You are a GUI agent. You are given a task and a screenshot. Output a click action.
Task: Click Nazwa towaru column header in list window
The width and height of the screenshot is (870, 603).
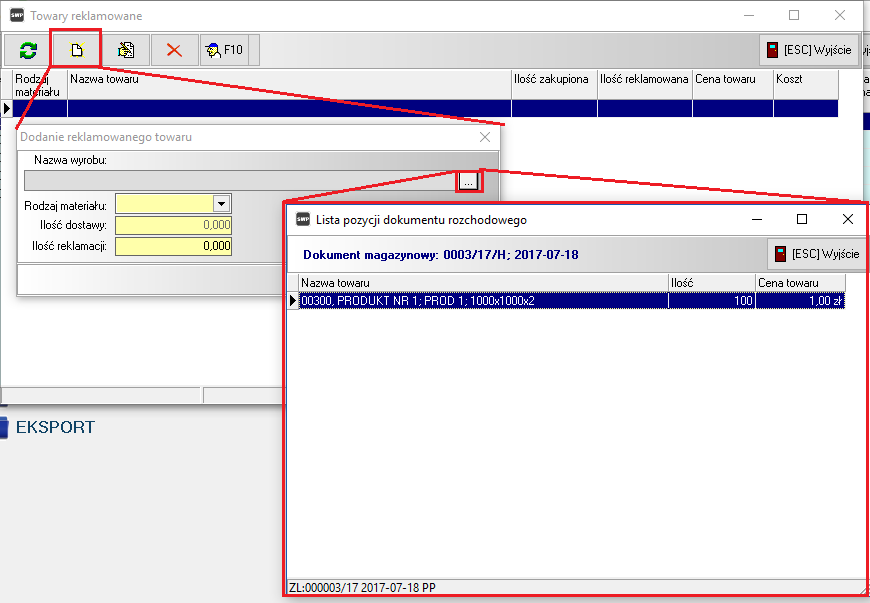coord(480,283)
